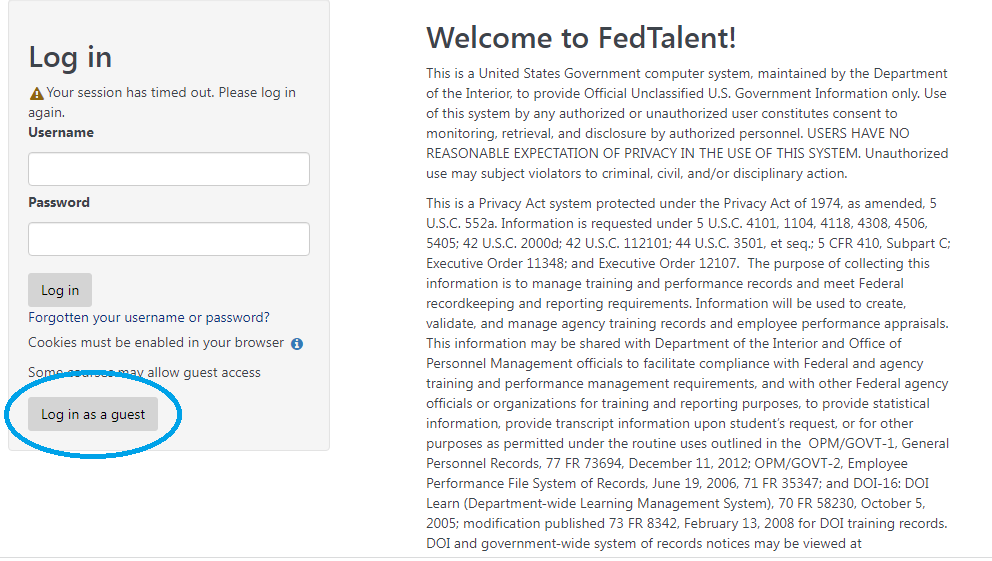Click the Password field label
The width and height of the screenshot is (992, 561).
(59, 202)
